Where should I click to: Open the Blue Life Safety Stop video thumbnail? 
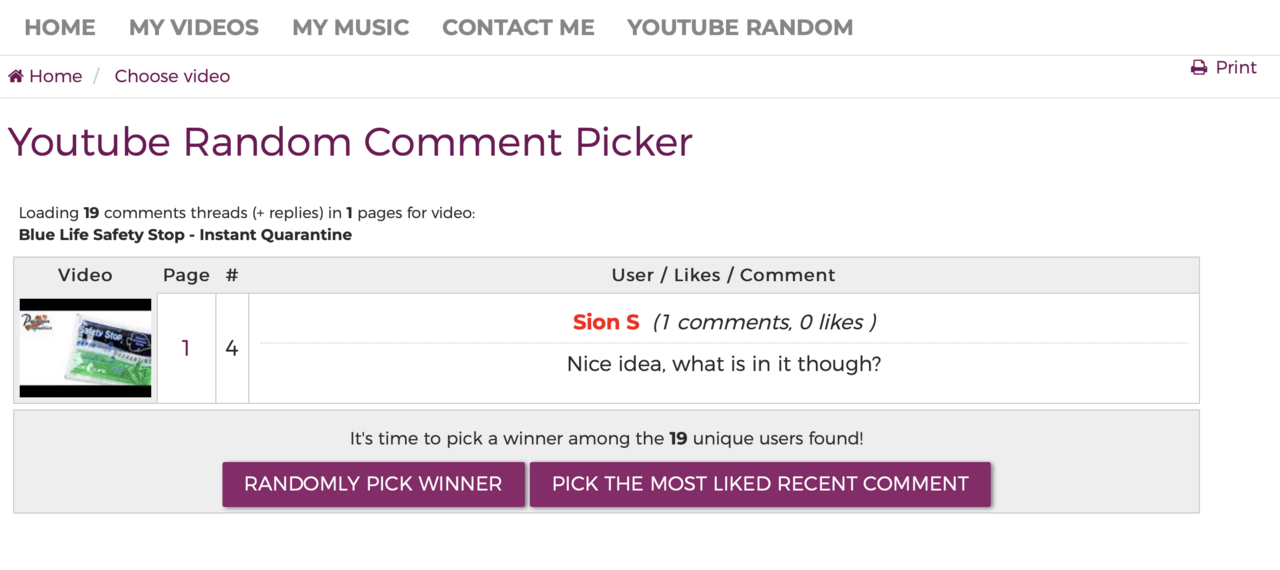85,348
